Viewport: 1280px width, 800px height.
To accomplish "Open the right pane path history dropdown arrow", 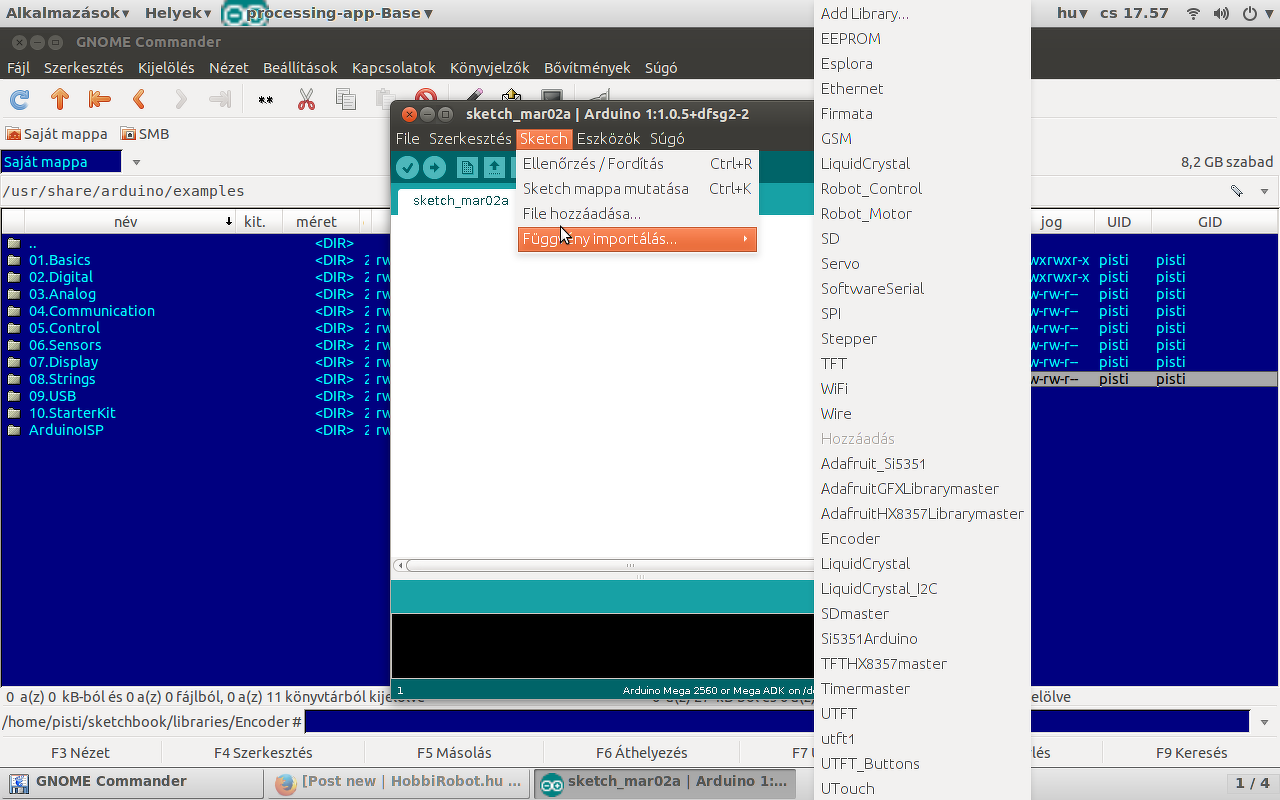I will click(x=1265, y=191).
